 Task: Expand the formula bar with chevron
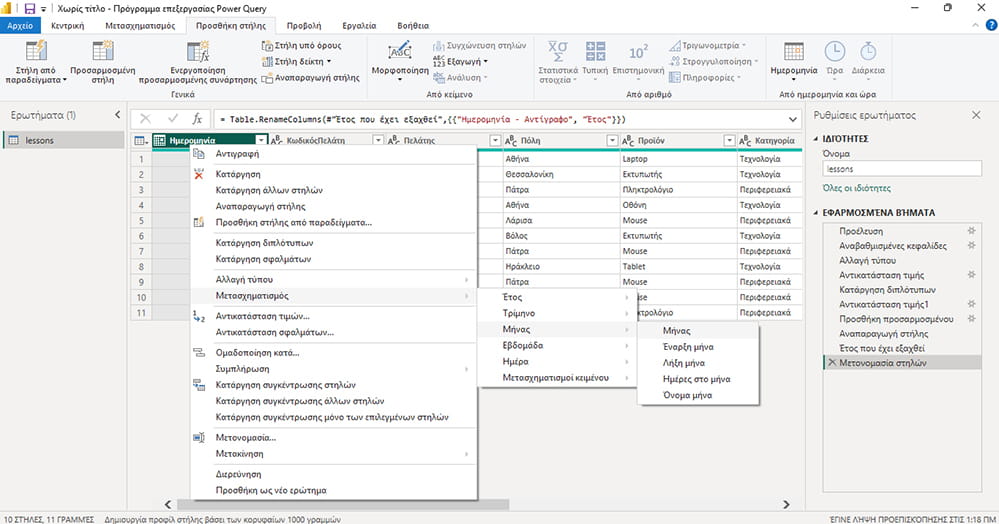pos(793,119)
